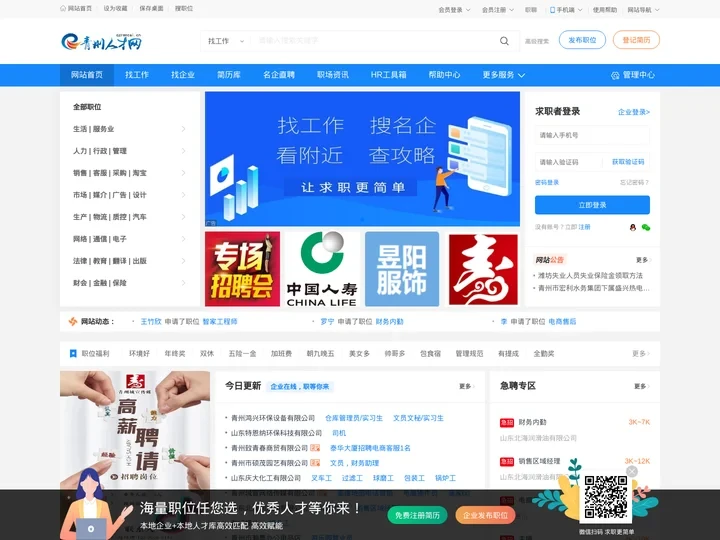Click the 登记简历 button
Screen dimensions: 720x540
[636, 40]
